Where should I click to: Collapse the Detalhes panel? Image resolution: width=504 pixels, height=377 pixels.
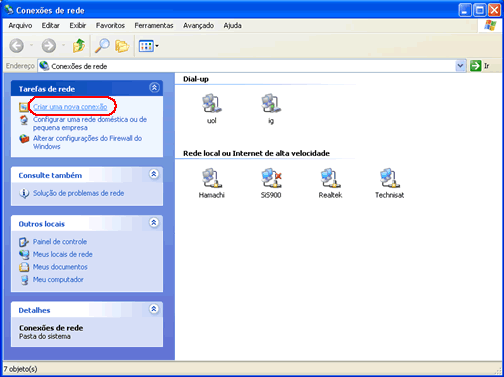[154, 309]
